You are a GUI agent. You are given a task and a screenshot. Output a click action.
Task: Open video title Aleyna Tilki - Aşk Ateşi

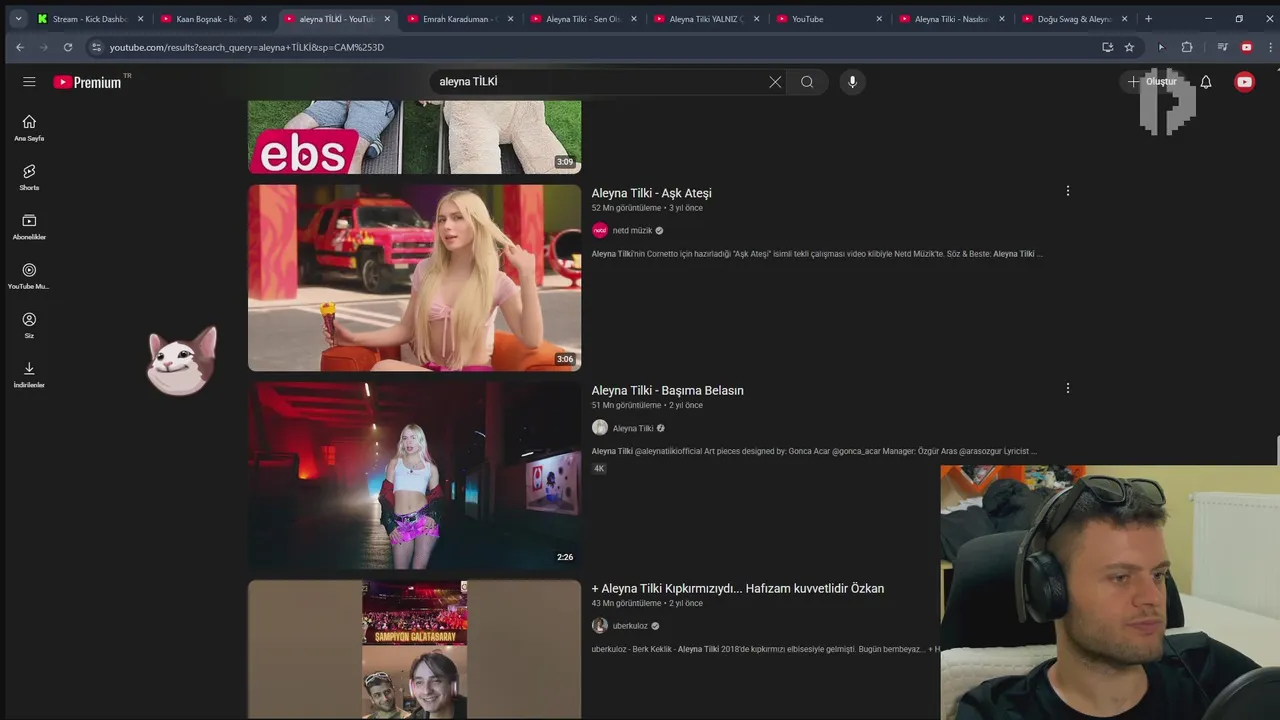point(651,193)
